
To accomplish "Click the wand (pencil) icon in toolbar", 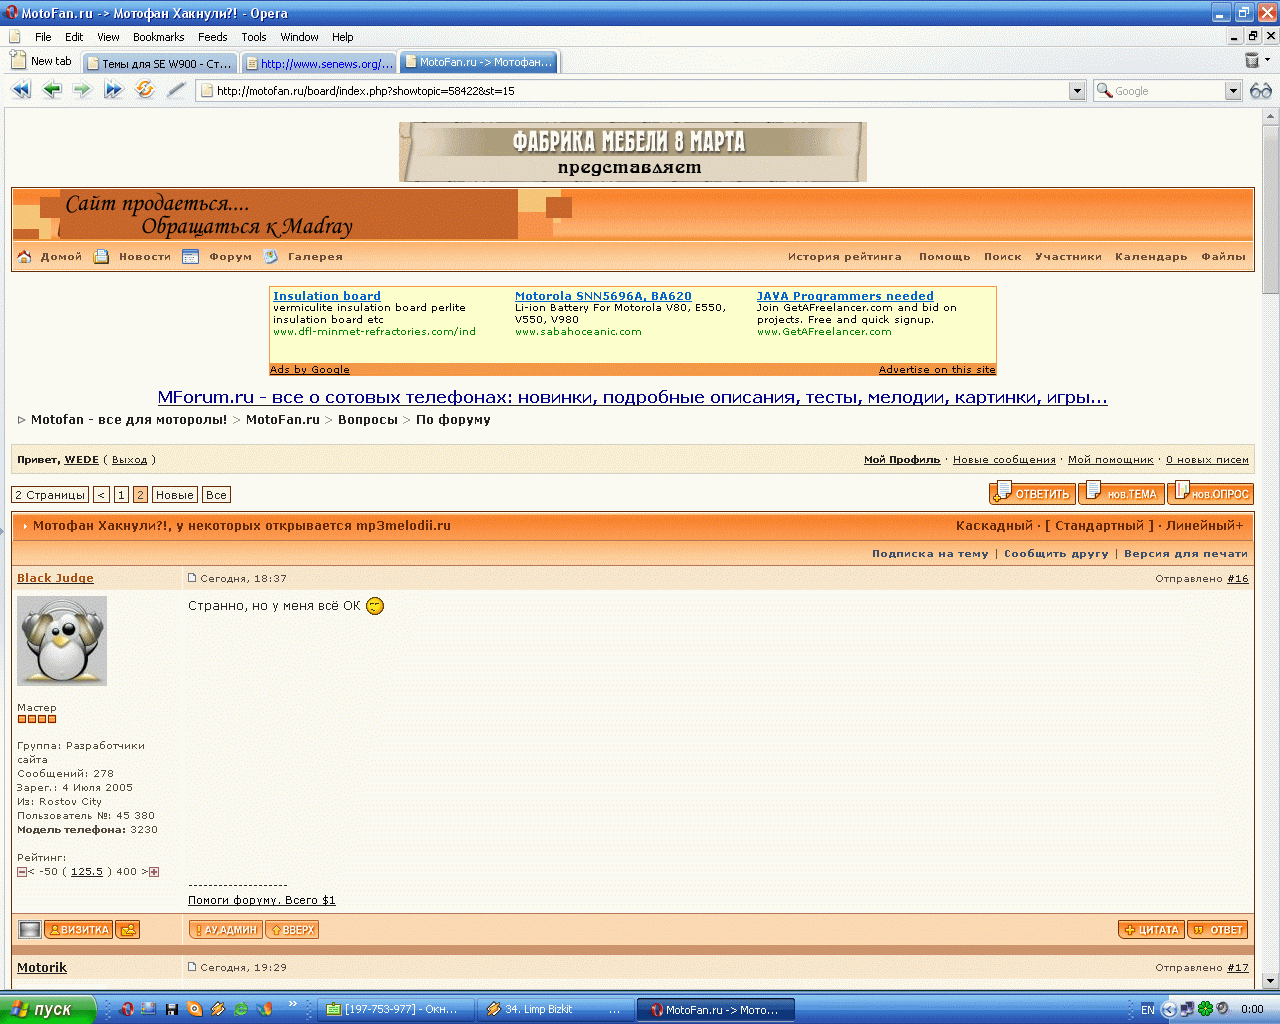I will pyautogui.click(x=176, y=90).
